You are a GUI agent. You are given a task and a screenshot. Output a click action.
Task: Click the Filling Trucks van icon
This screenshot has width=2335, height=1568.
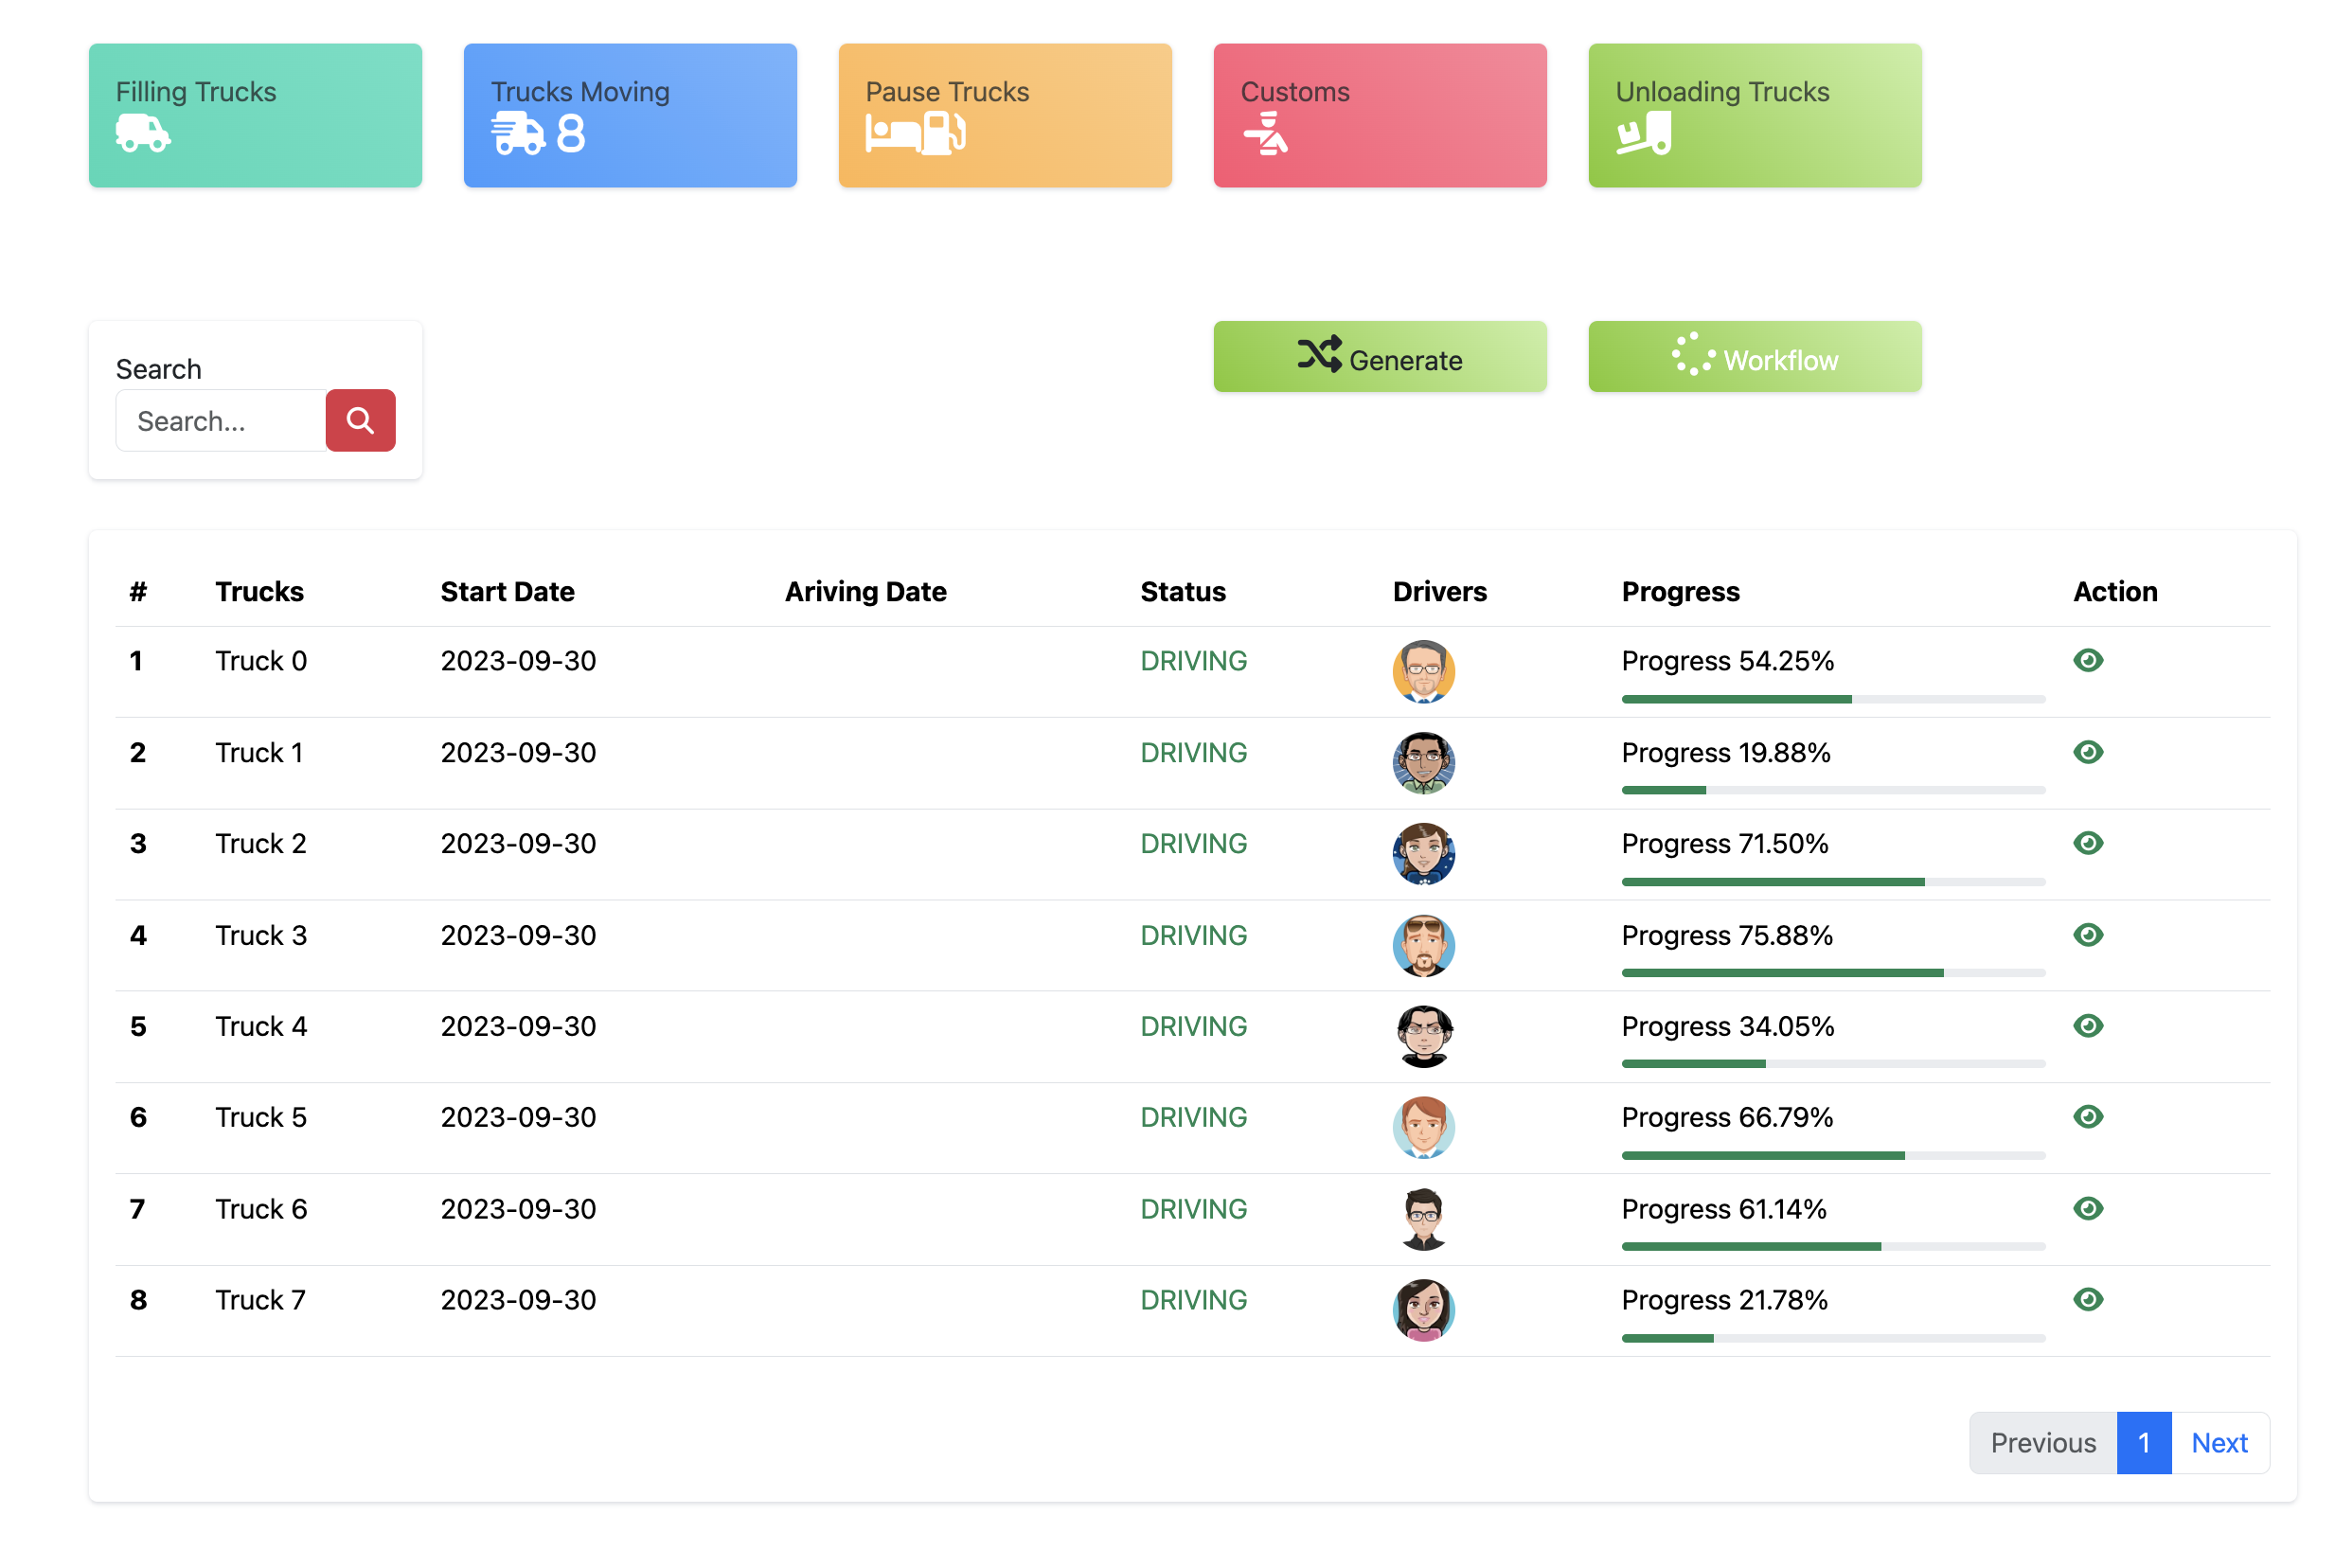click(143, 133)
